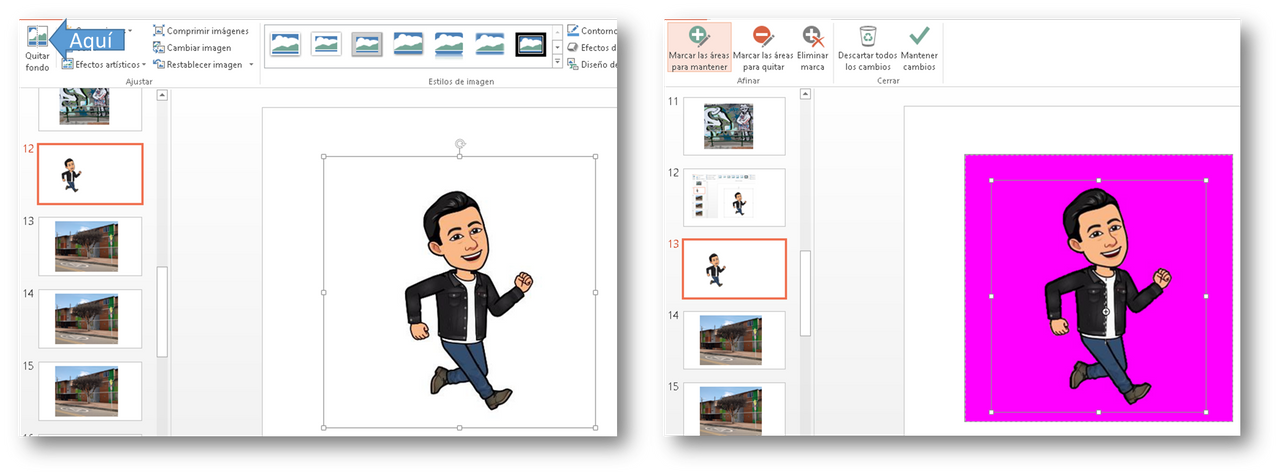Apply the fifth style in Estilos de imagen
This screenshot has width=1280, height=476.
click(449, 43)
